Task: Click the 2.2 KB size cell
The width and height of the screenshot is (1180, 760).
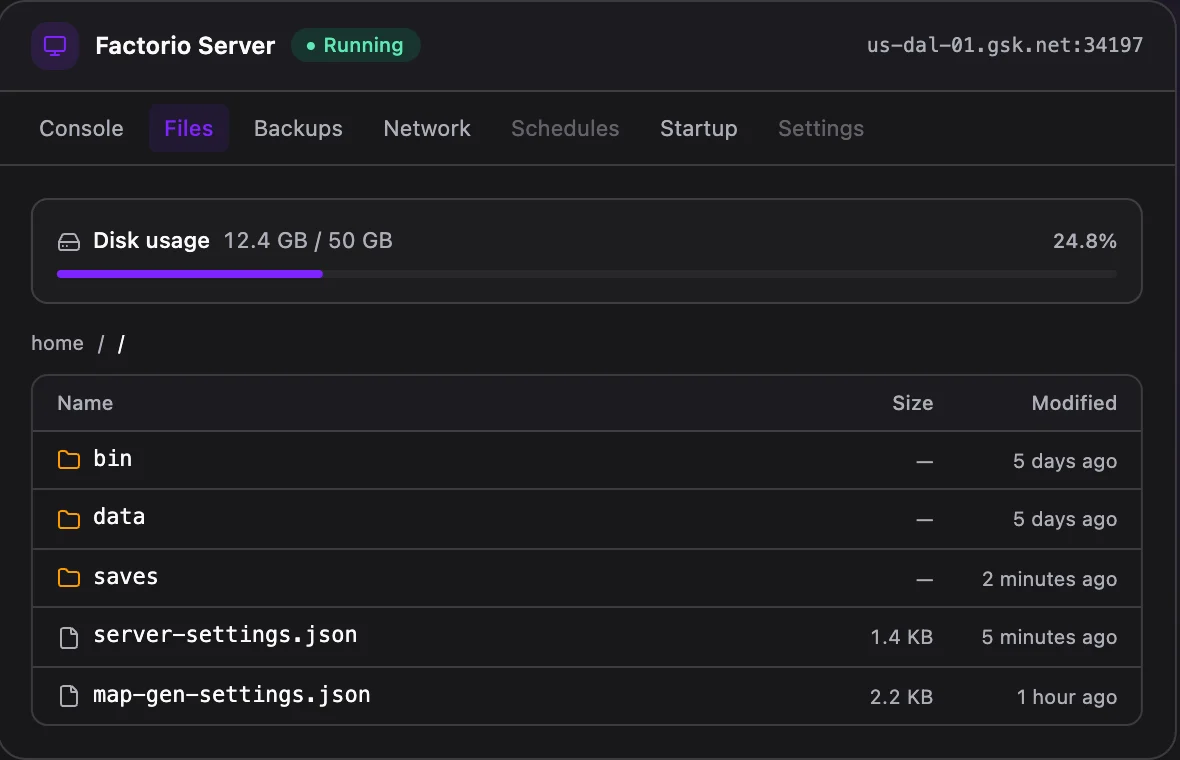Action: [x=902, y=698]
